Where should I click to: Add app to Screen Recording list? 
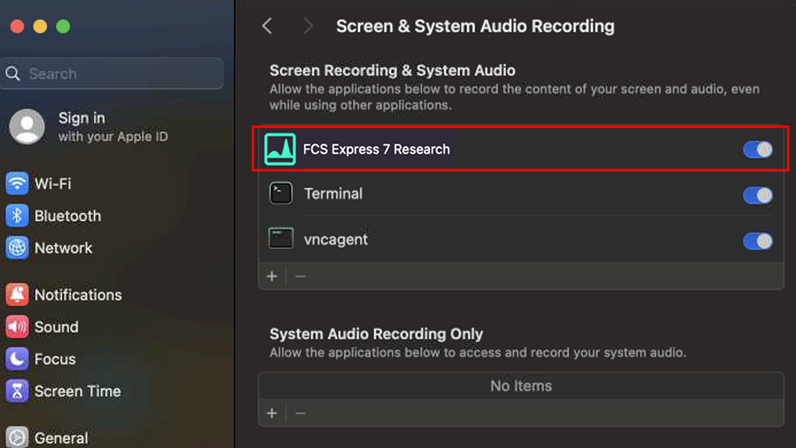pyautogui.click(x=272, y=276)
